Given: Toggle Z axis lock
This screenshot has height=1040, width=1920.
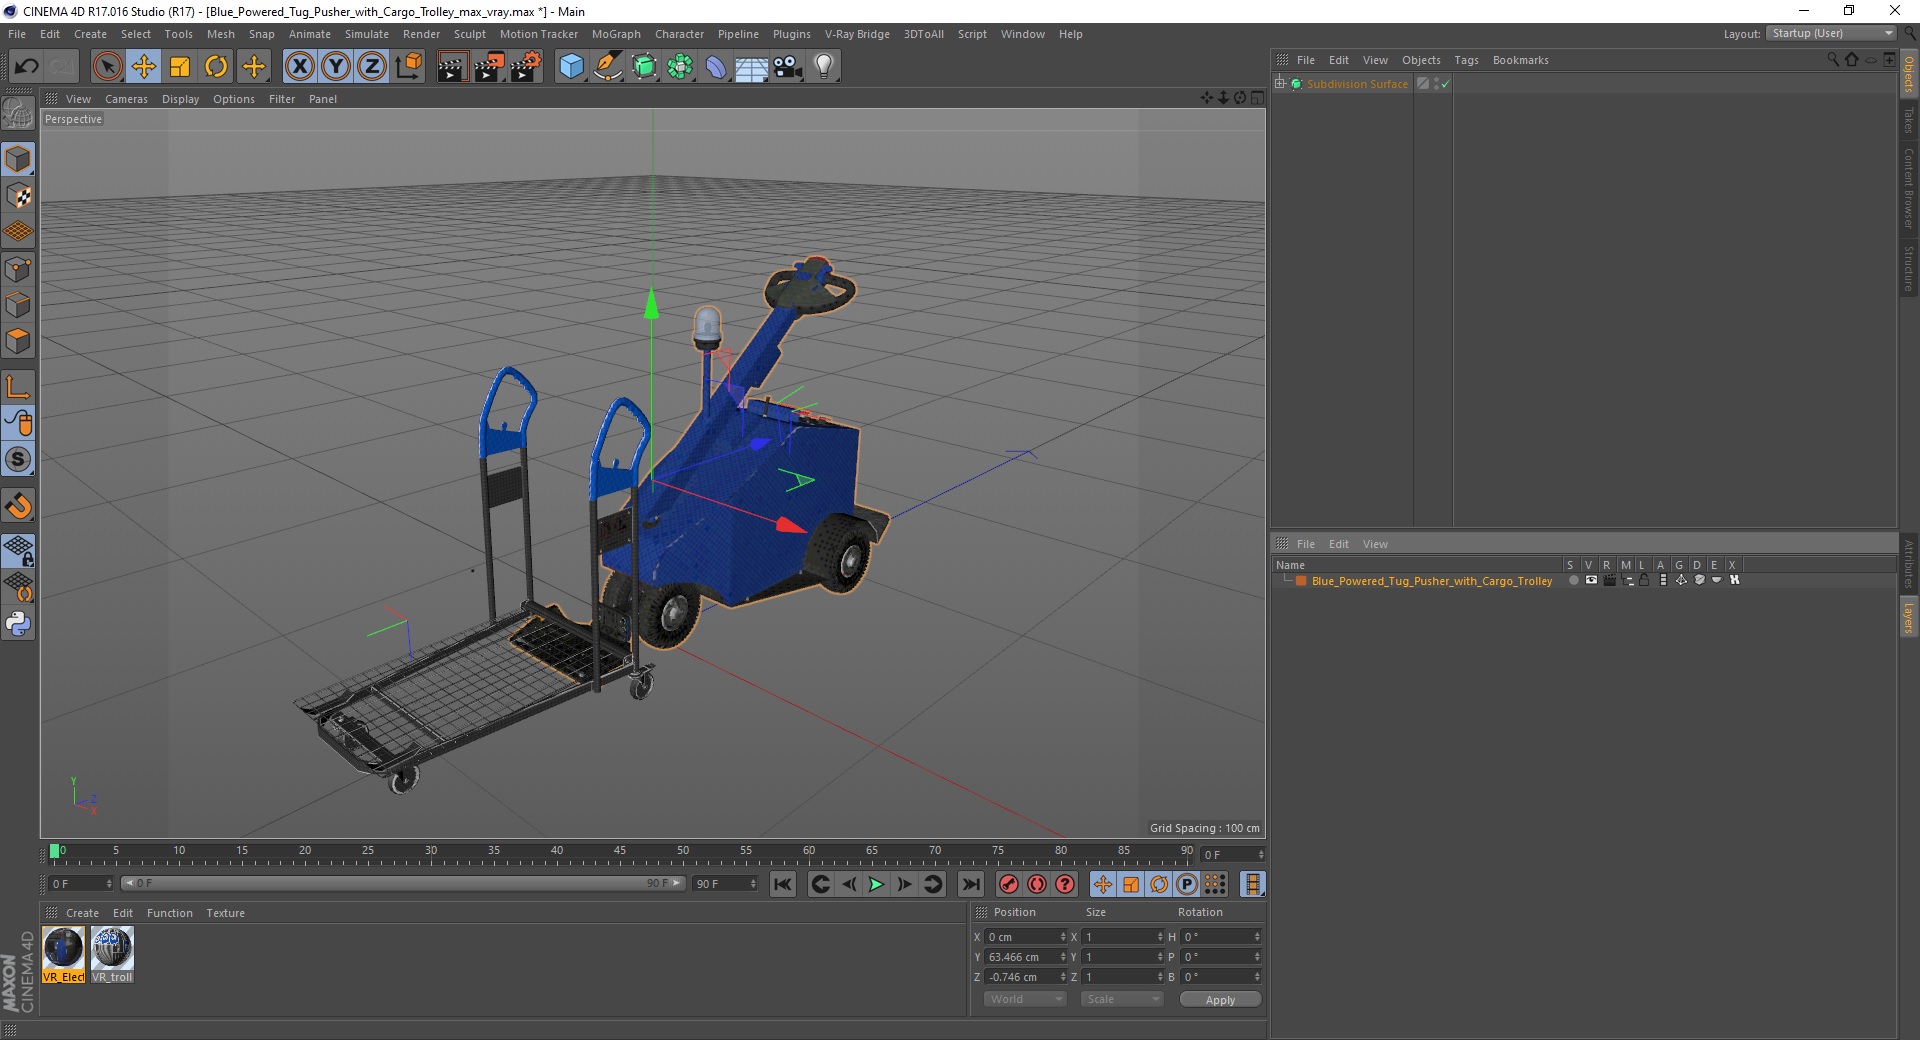Looking at the screenshot, I should pyautogui.click(x=372, y=67).
